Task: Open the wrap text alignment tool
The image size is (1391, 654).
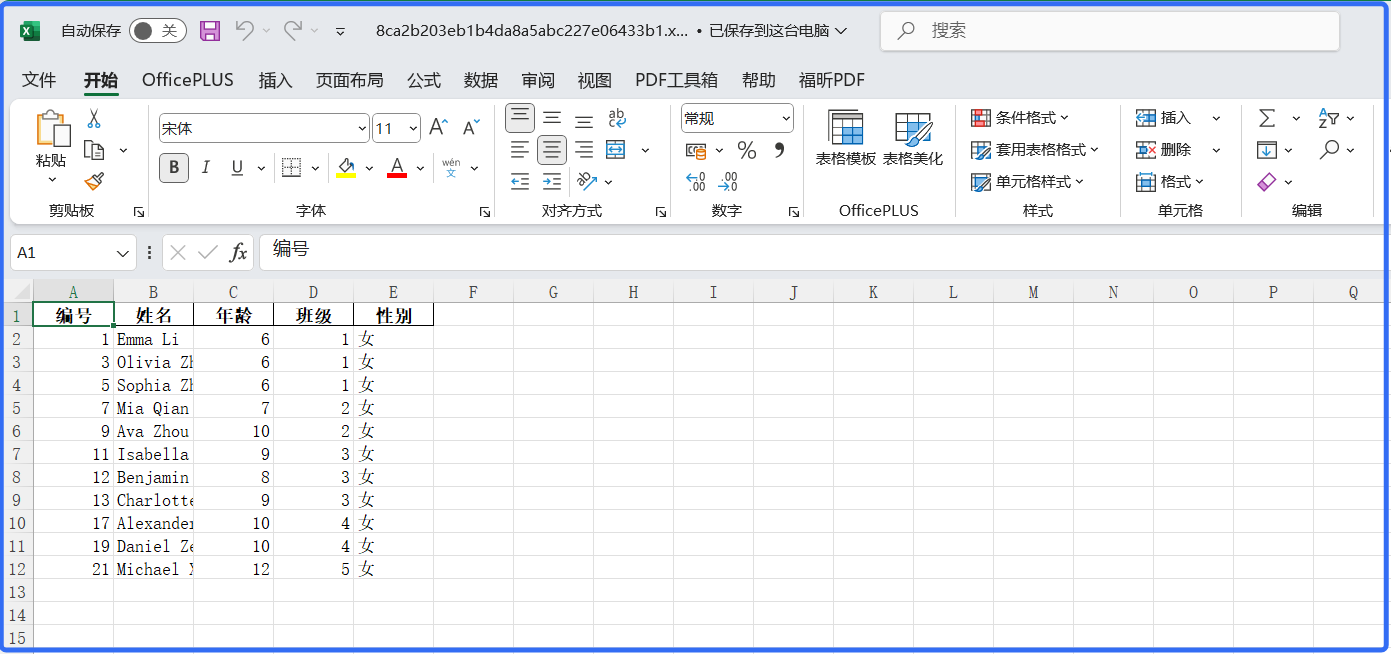Action: (618, 118)
